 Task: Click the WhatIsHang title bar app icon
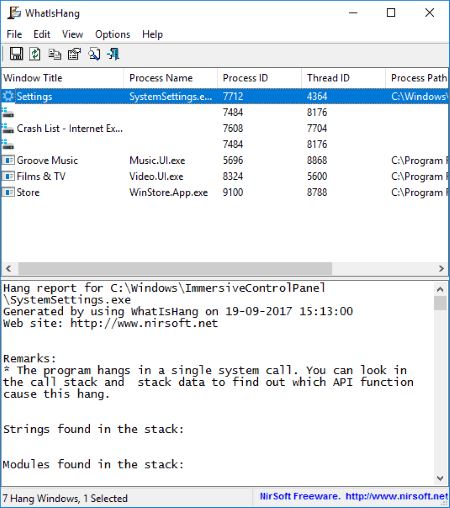(15, 13)
